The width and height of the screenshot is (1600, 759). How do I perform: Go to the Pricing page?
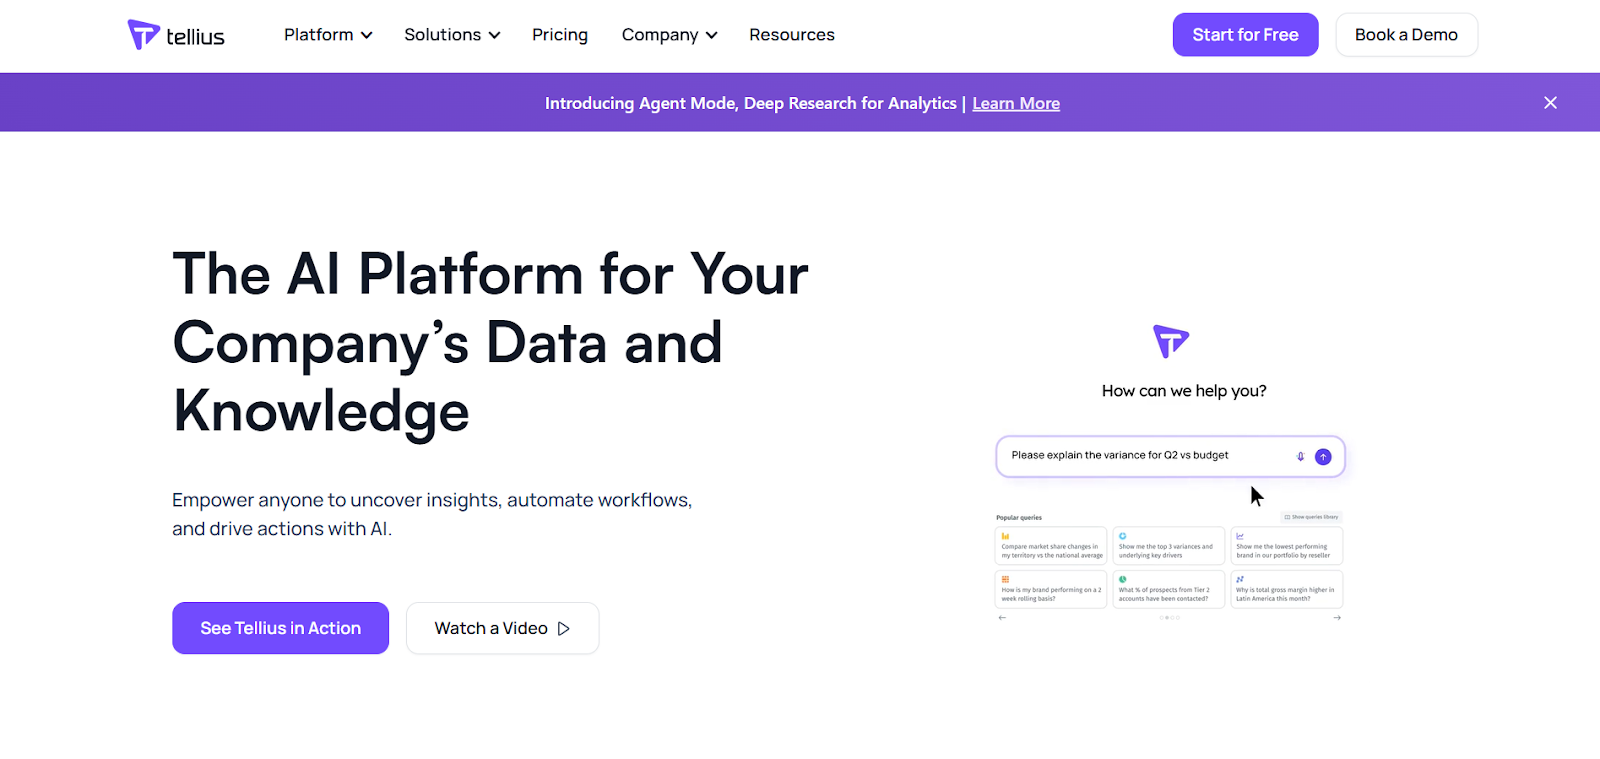tap(560, 35)
